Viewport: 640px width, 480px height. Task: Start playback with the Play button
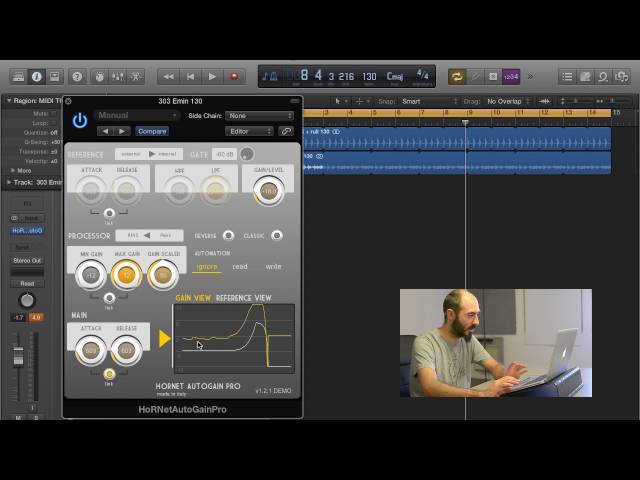tap(212, 76)
